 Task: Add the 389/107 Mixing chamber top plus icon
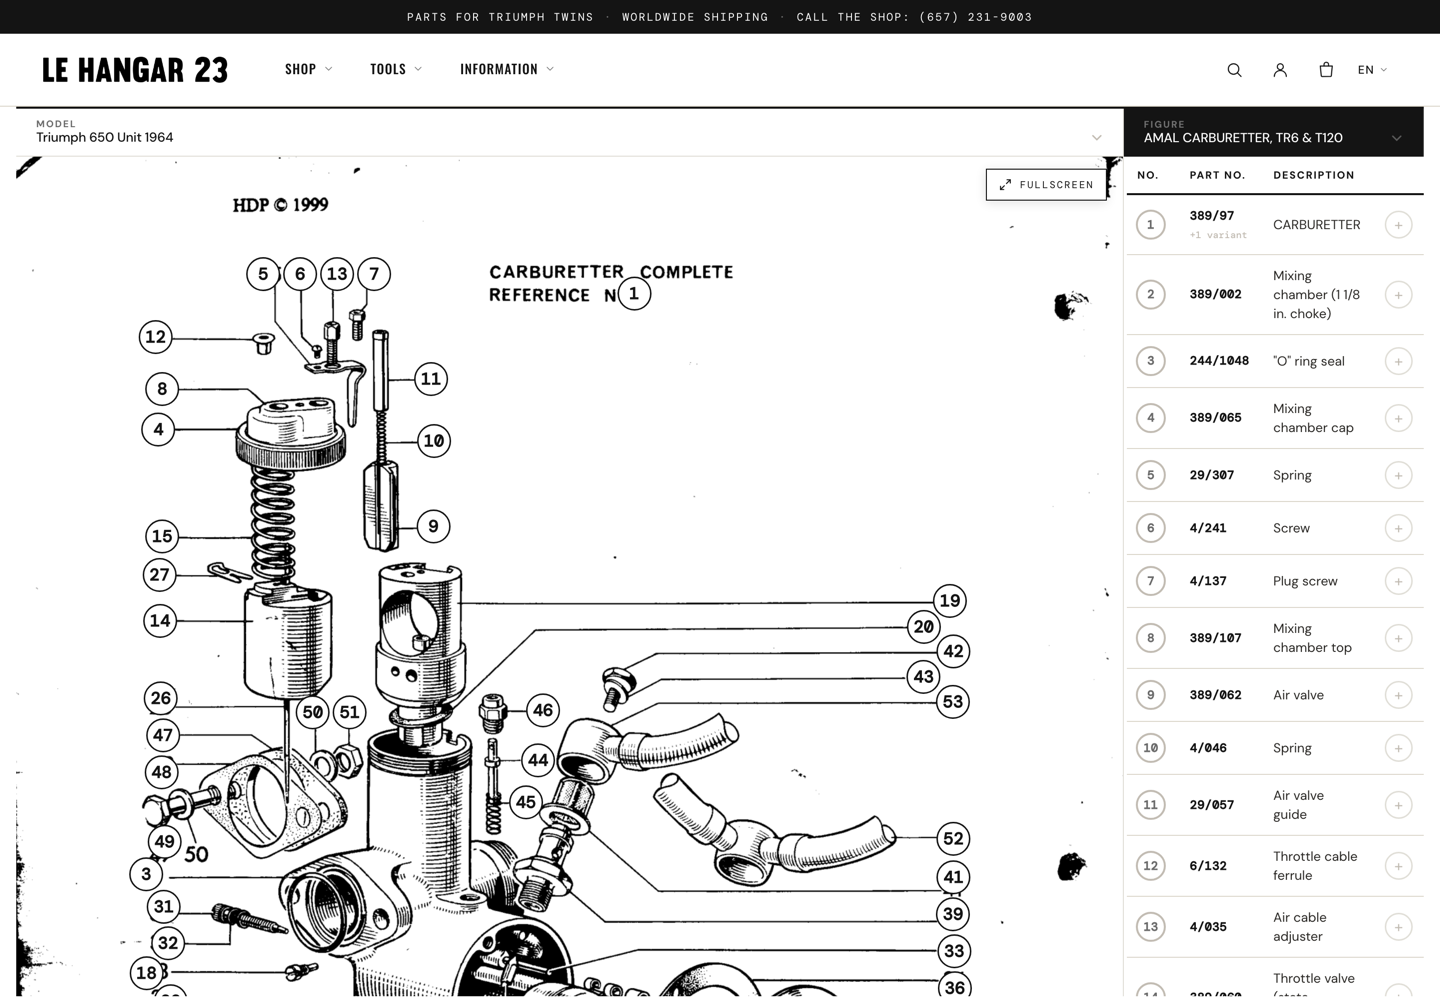tap(1398, 638)
